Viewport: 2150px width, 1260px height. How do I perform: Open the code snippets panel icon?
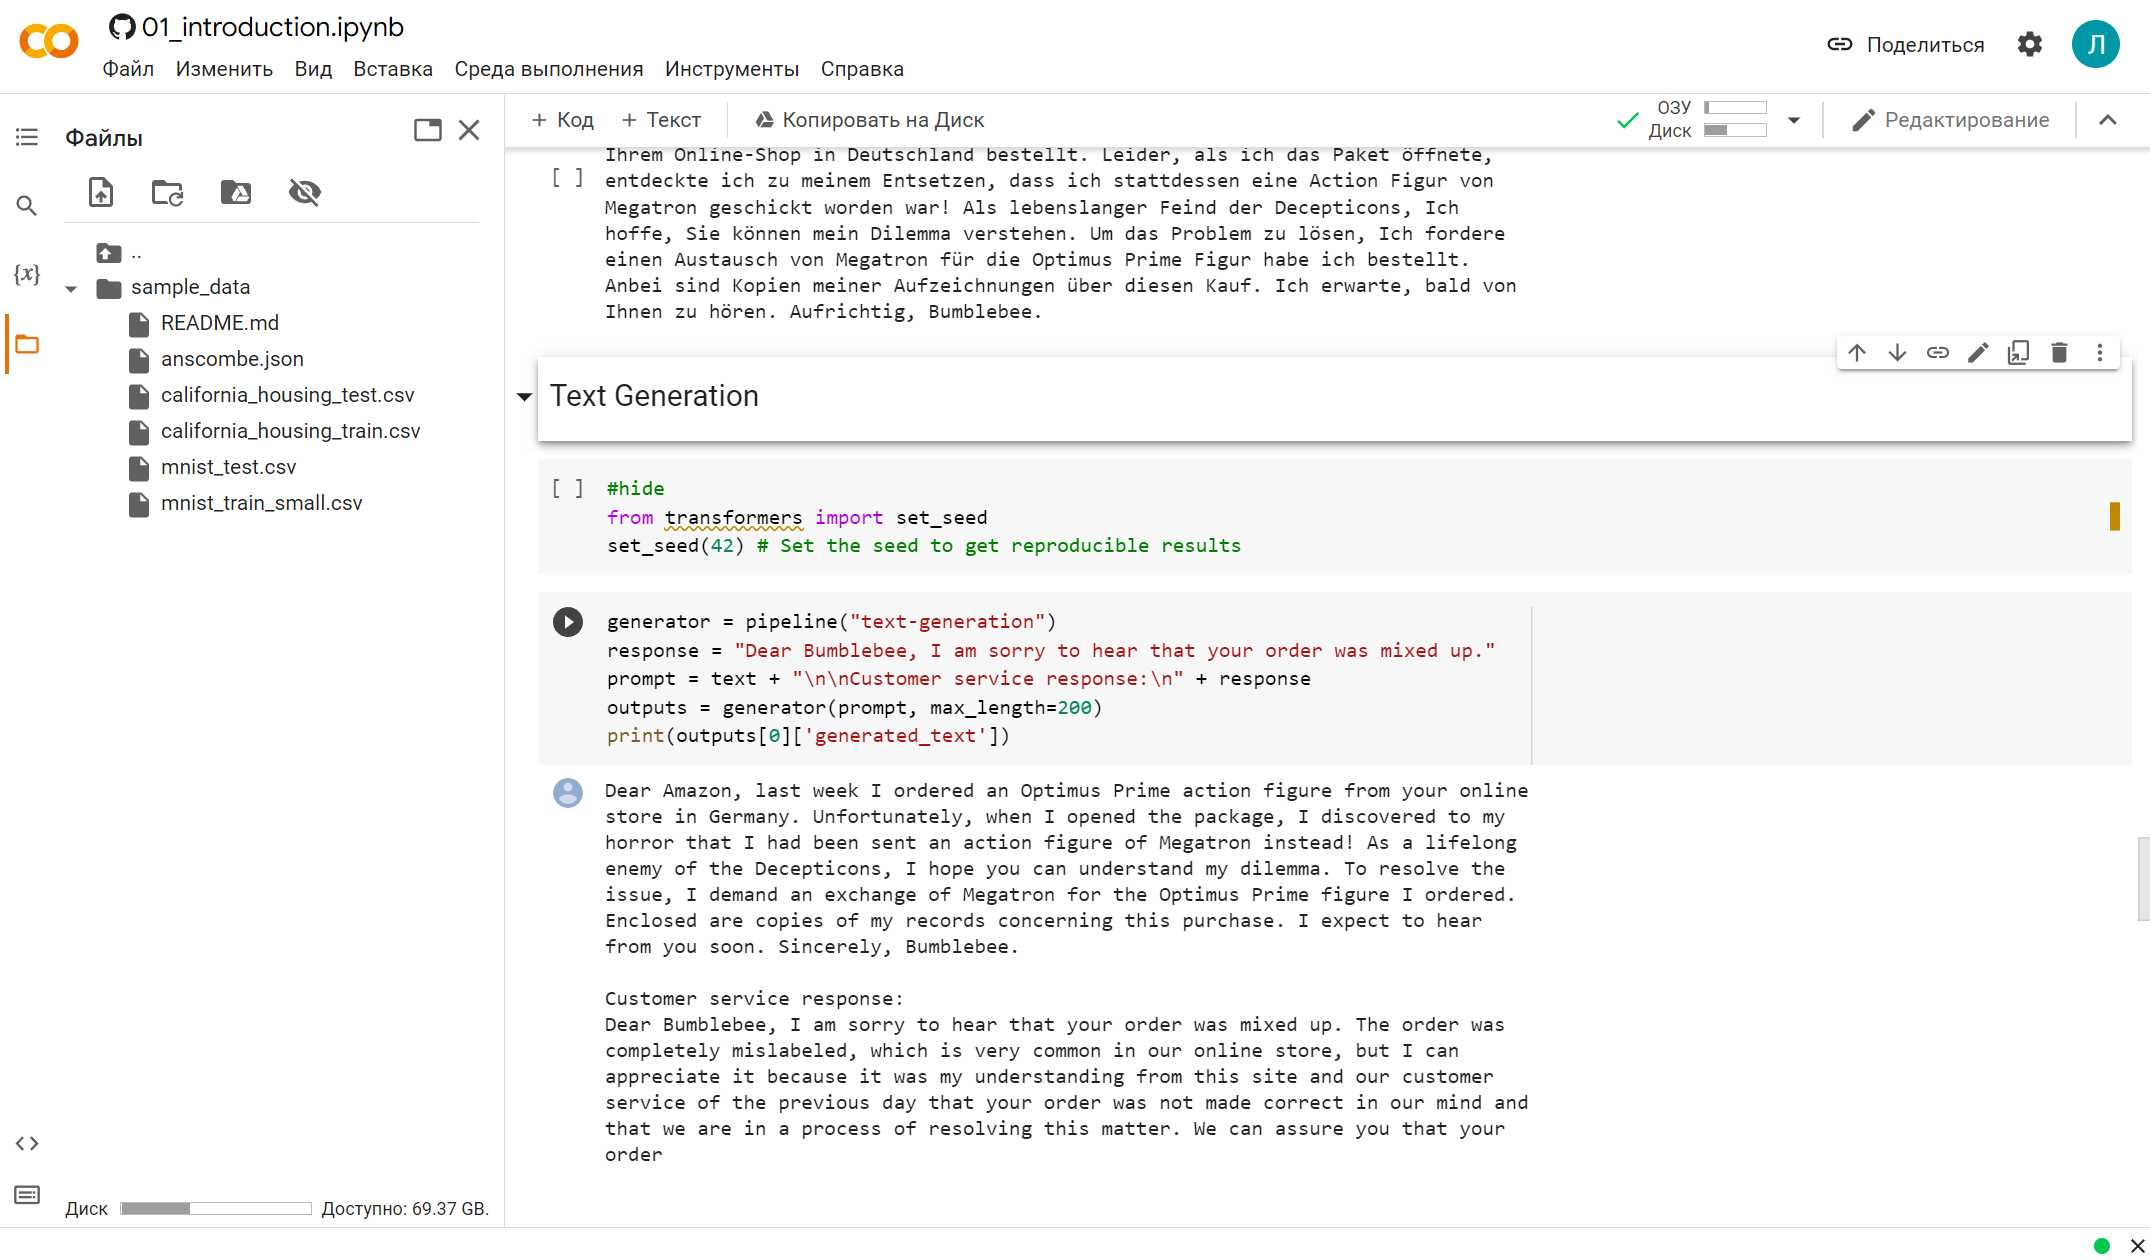coord(27,1143)
